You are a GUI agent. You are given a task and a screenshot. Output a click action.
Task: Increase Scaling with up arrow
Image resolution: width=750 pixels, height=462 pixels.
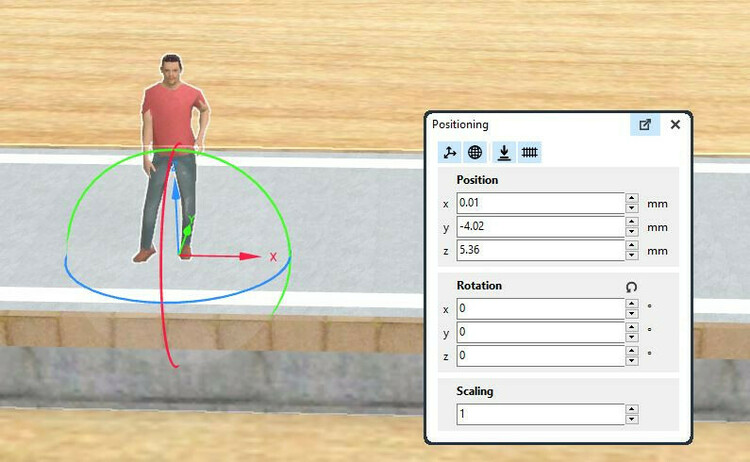coord(632,409)
